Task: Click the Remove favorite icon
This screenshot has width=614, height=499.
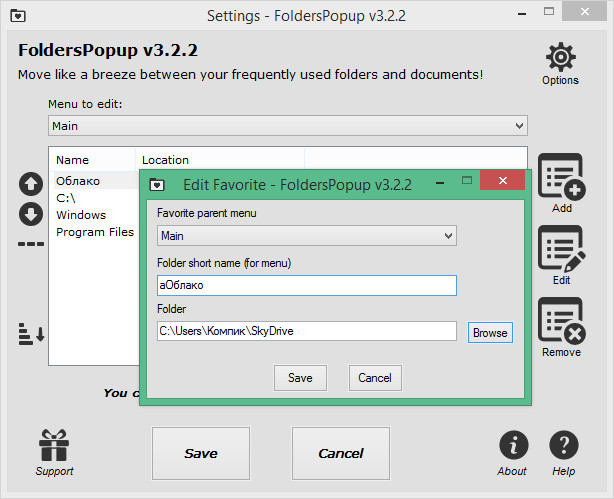Action: pos(562,321)
